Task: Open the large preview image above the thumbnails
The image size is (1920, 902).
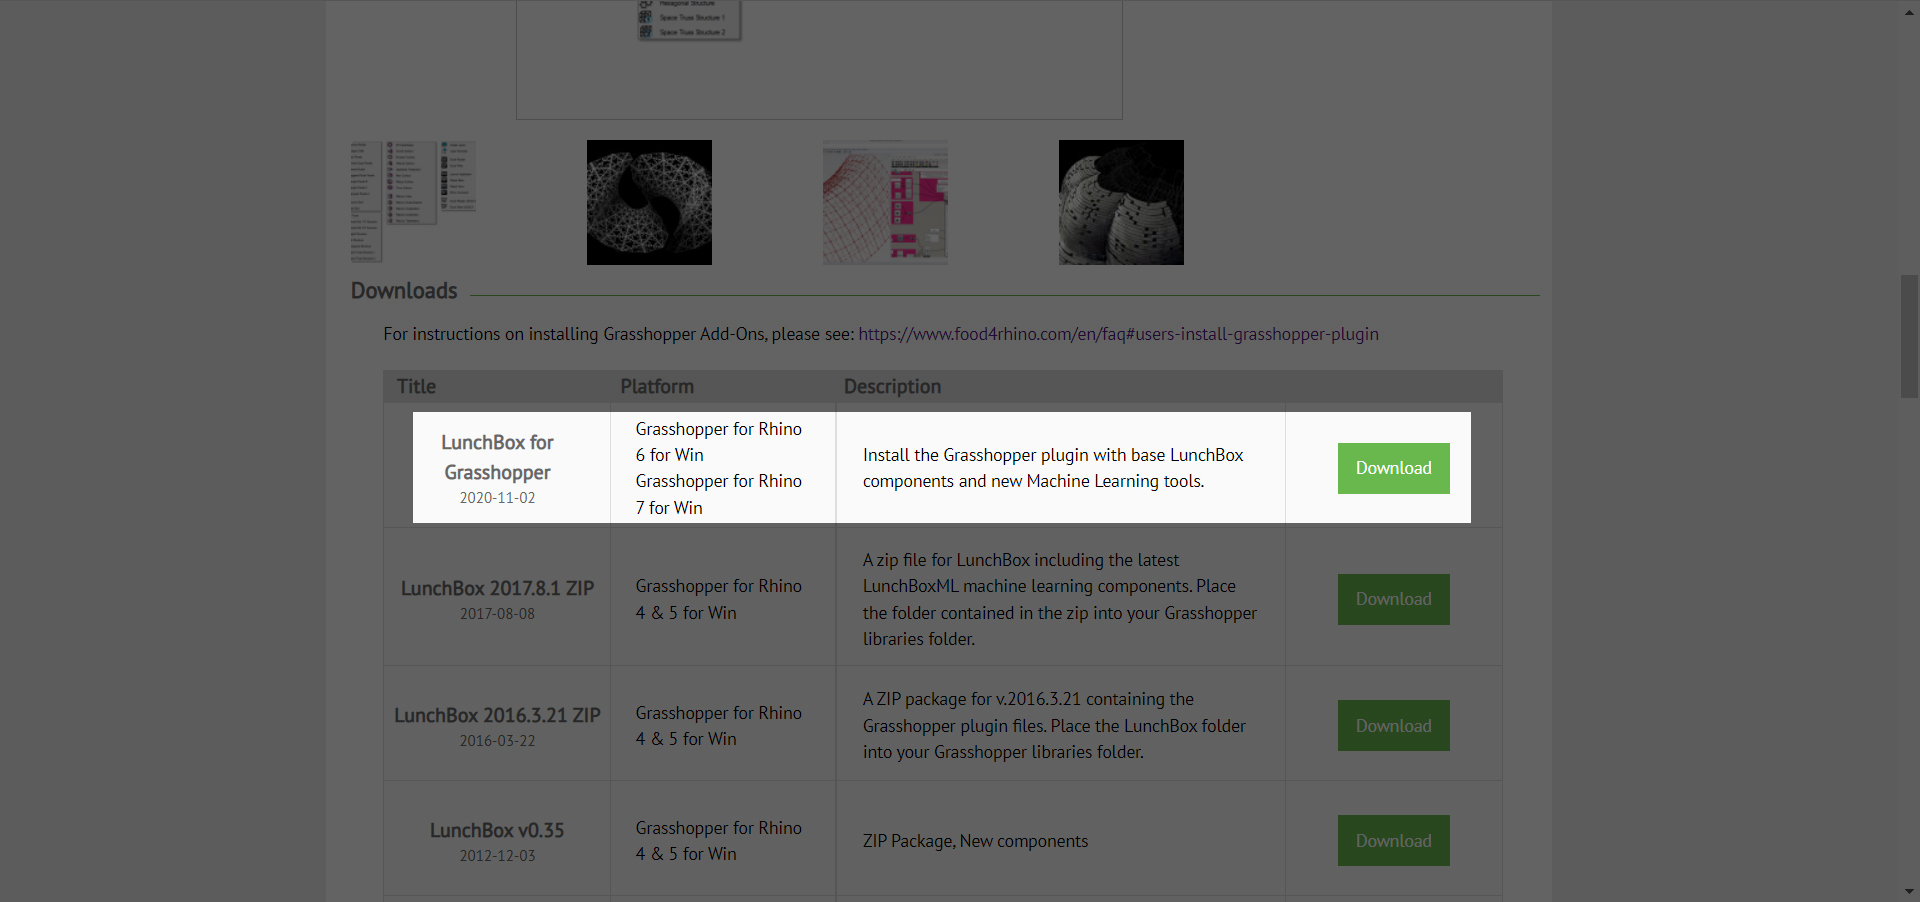Action: pyautogui.click(x=819, y=60)
